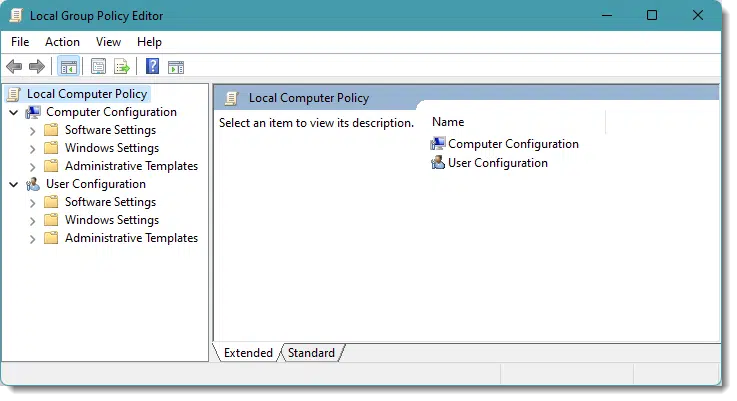Image resolution: width=737 pixels, height=401 pixels.
Task: Expand Windows Settings under Computer Configuration
Action: 32,149
